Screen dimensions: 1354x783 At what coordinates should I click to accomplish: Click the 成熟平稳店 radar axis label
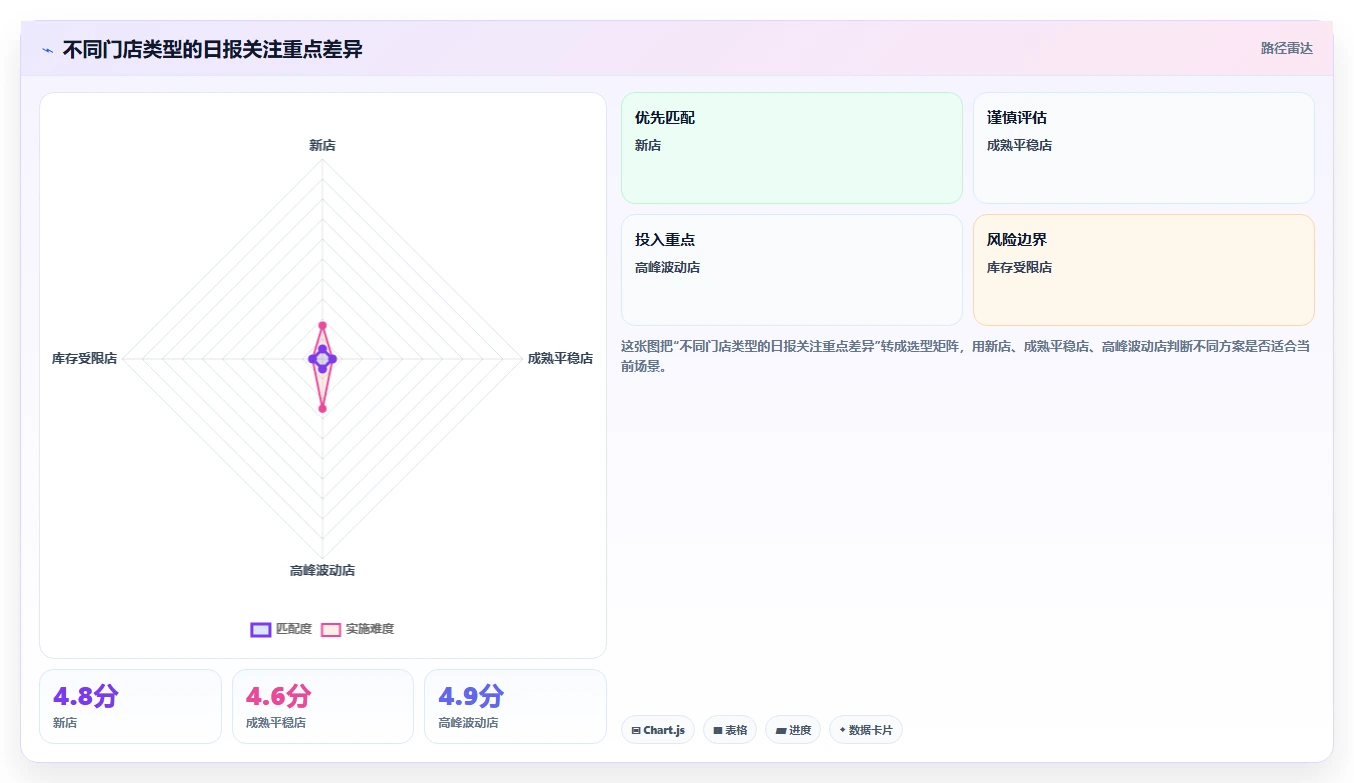point(560,358)
